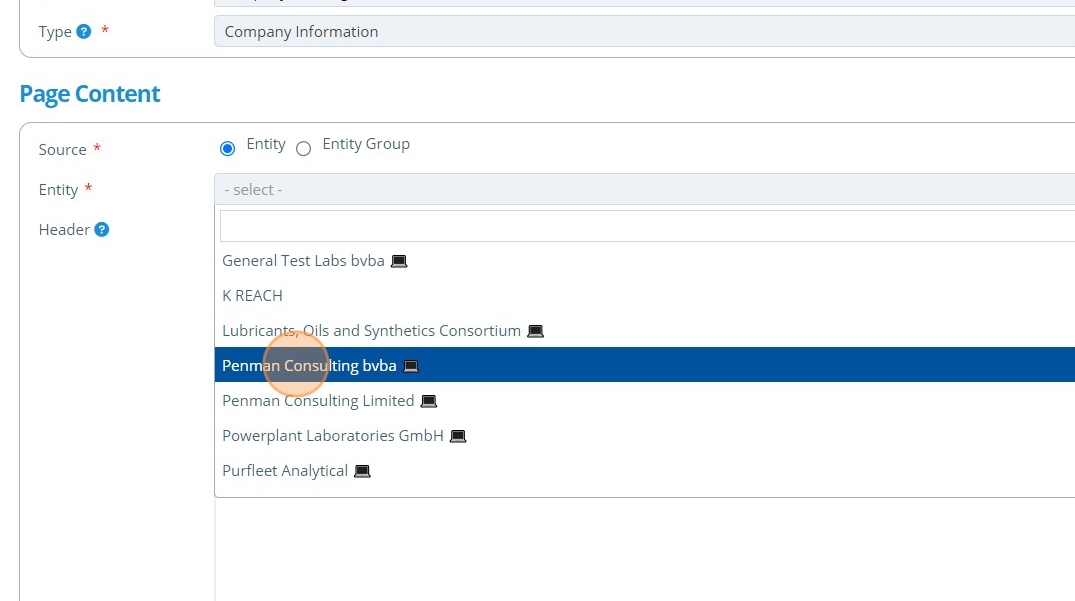Choose Lubricants, Oils and Synthetics Consortium
Screen dimensions: 1075x601
pyautogui.click(x=644, y=331)
